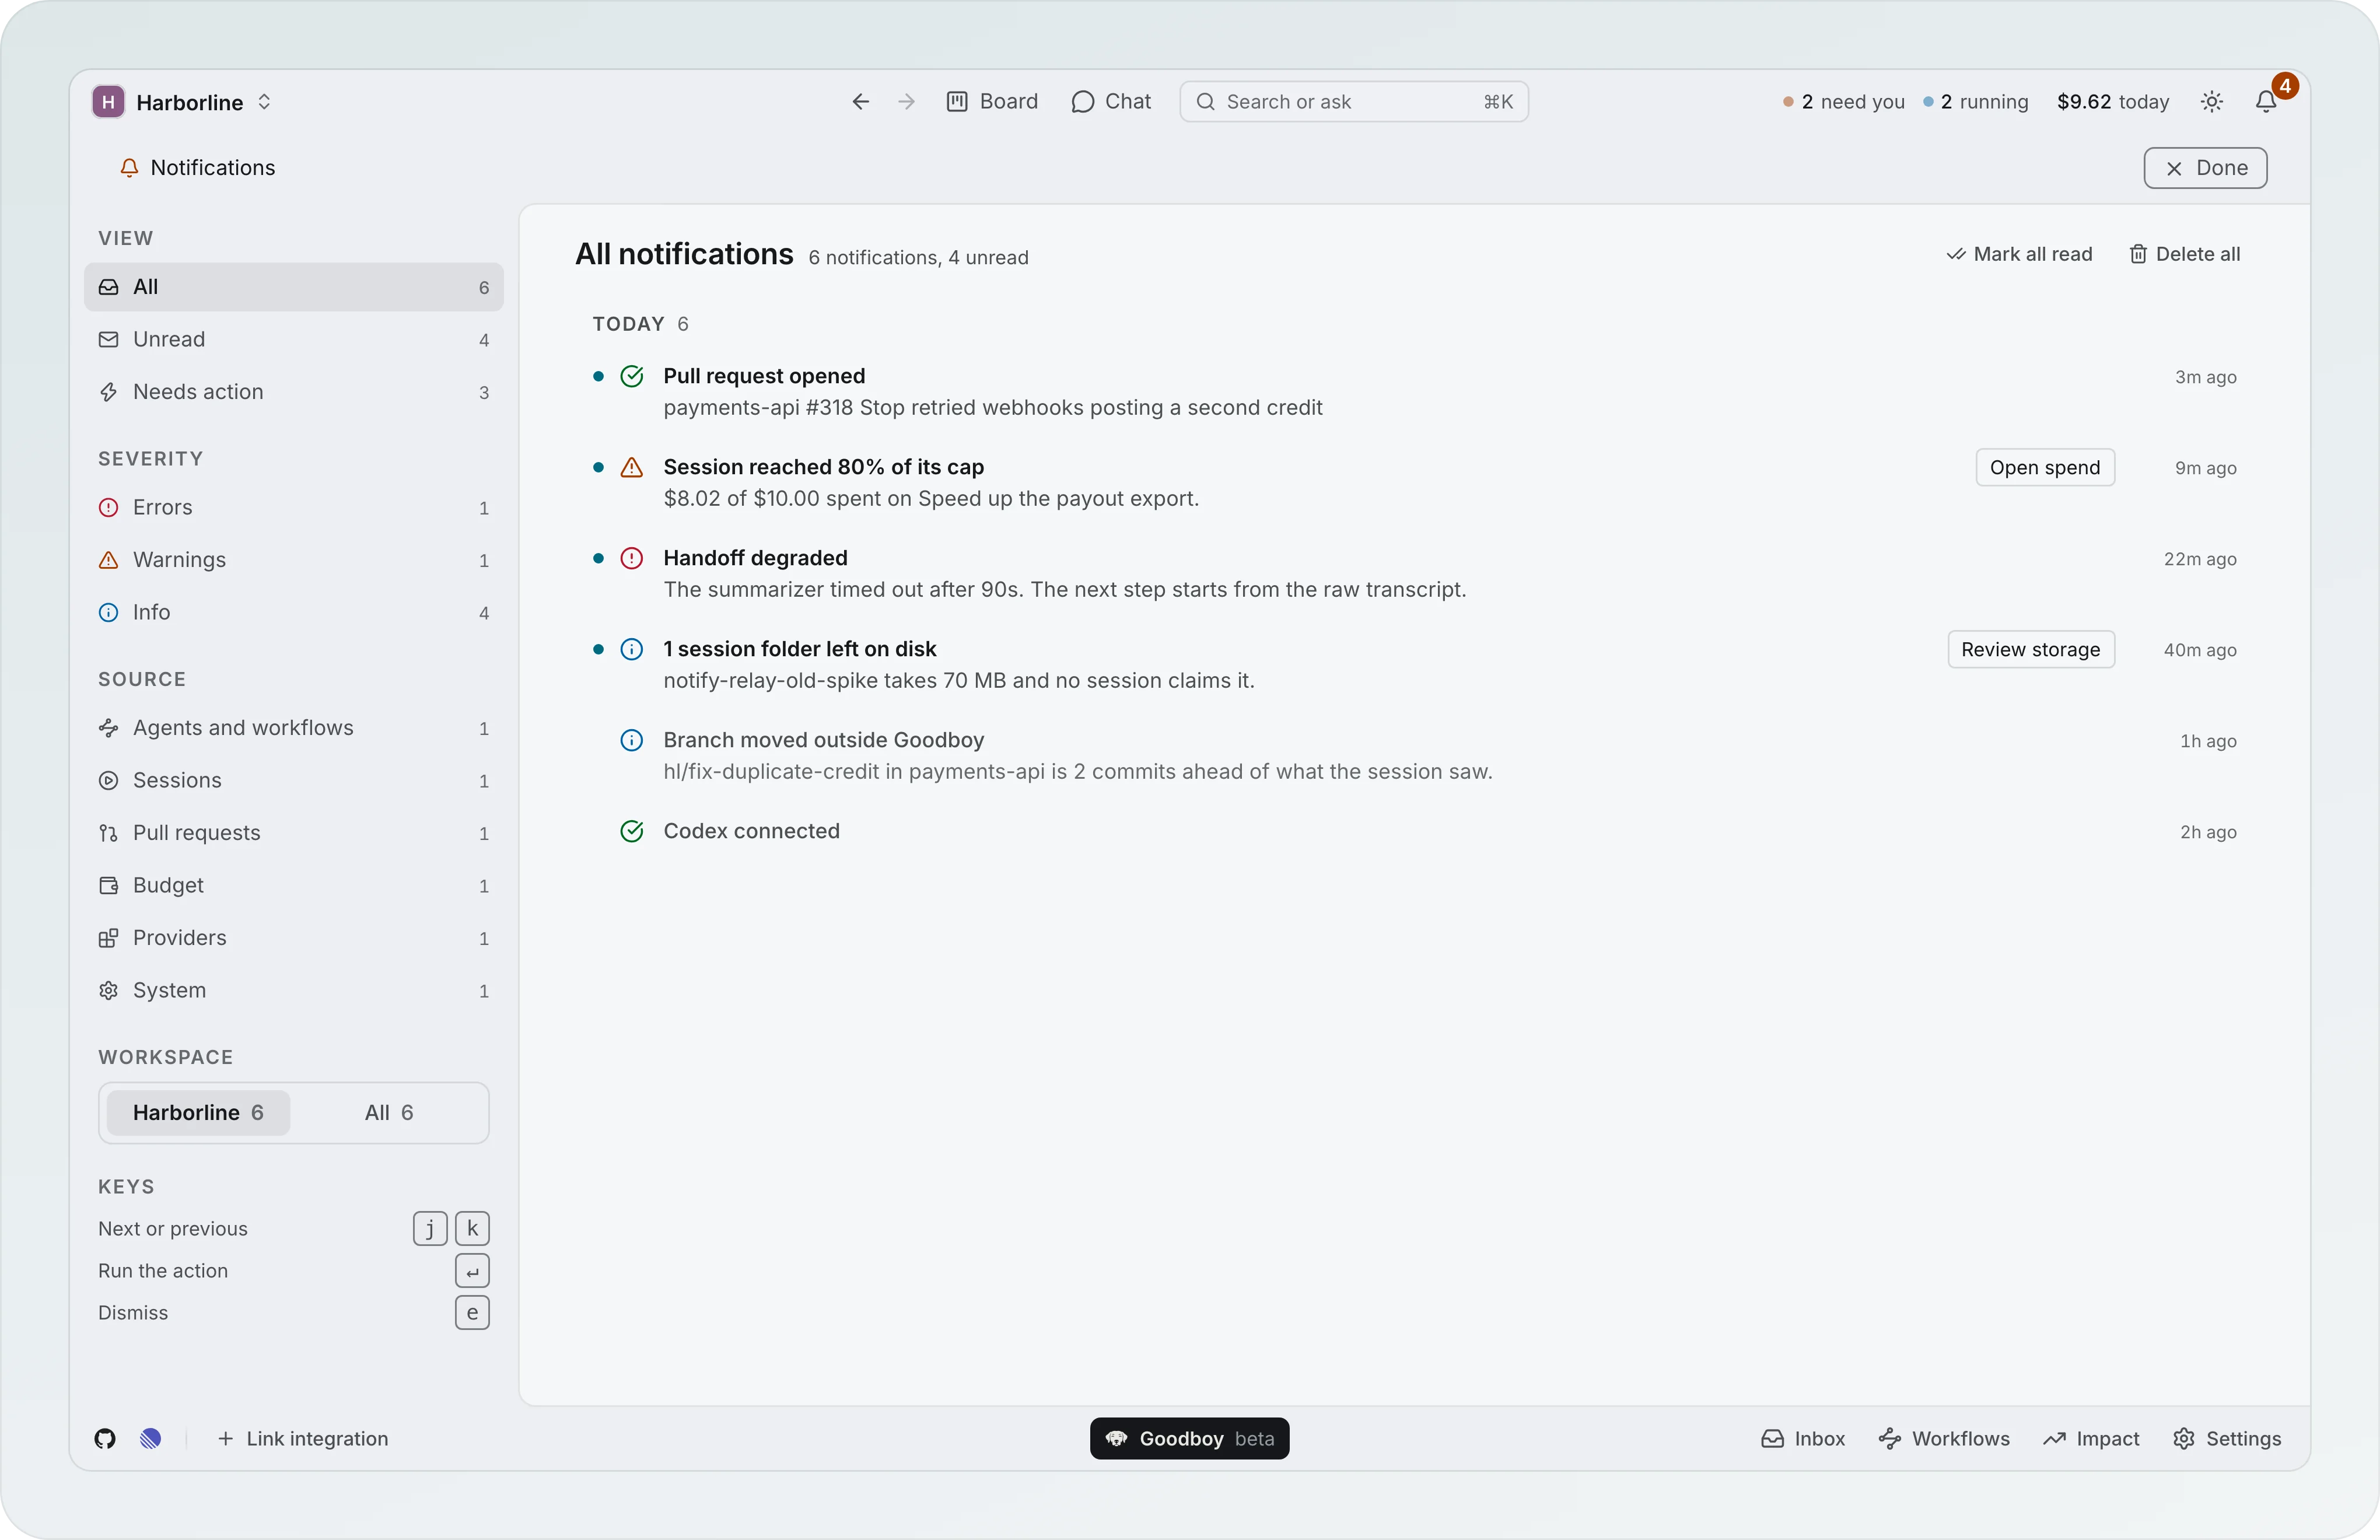
Task: Open the notification bell with badge 4
Action: [x=2267, y=101]
